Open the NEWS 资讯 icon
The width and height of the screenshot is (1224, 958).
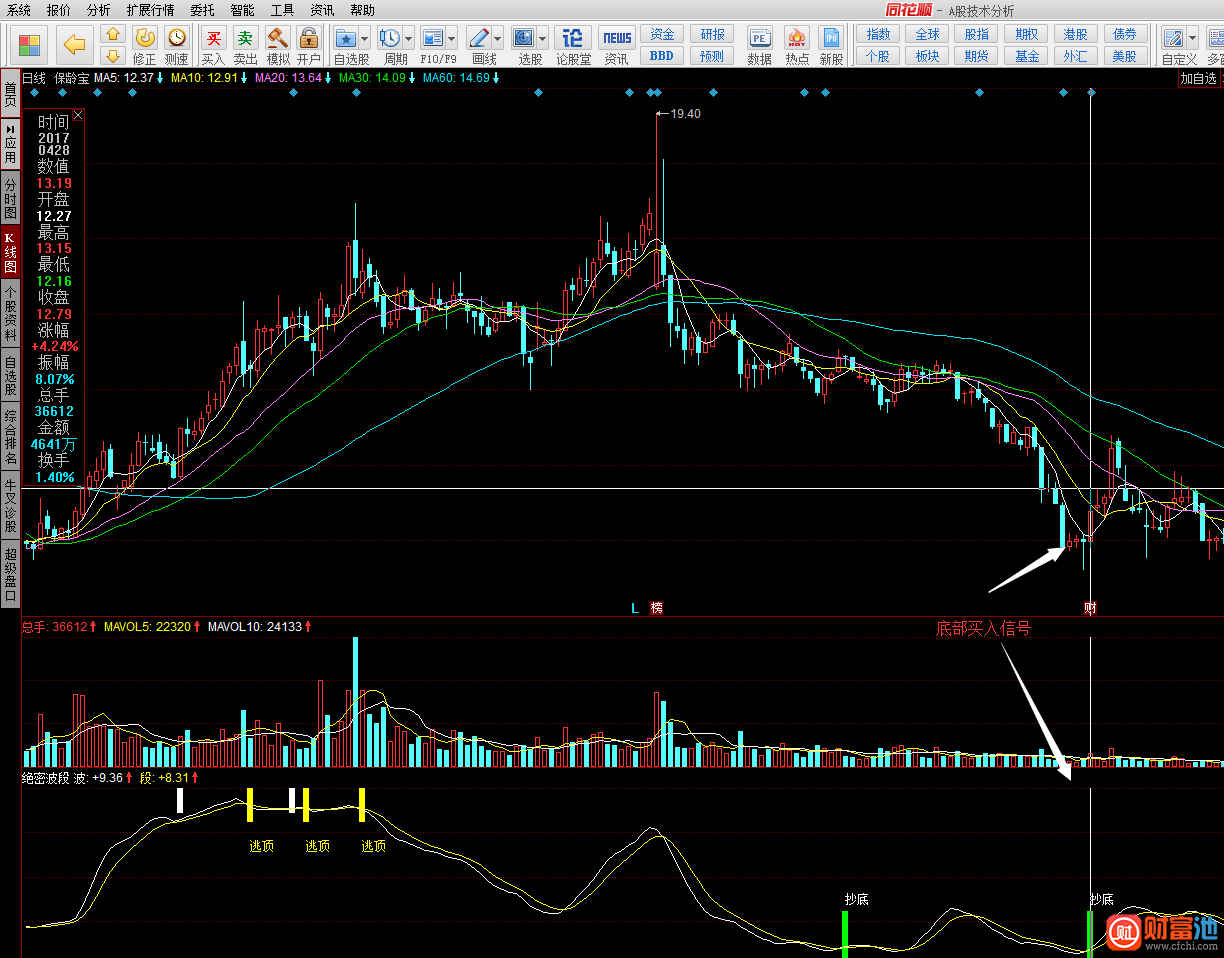point(617,38)
